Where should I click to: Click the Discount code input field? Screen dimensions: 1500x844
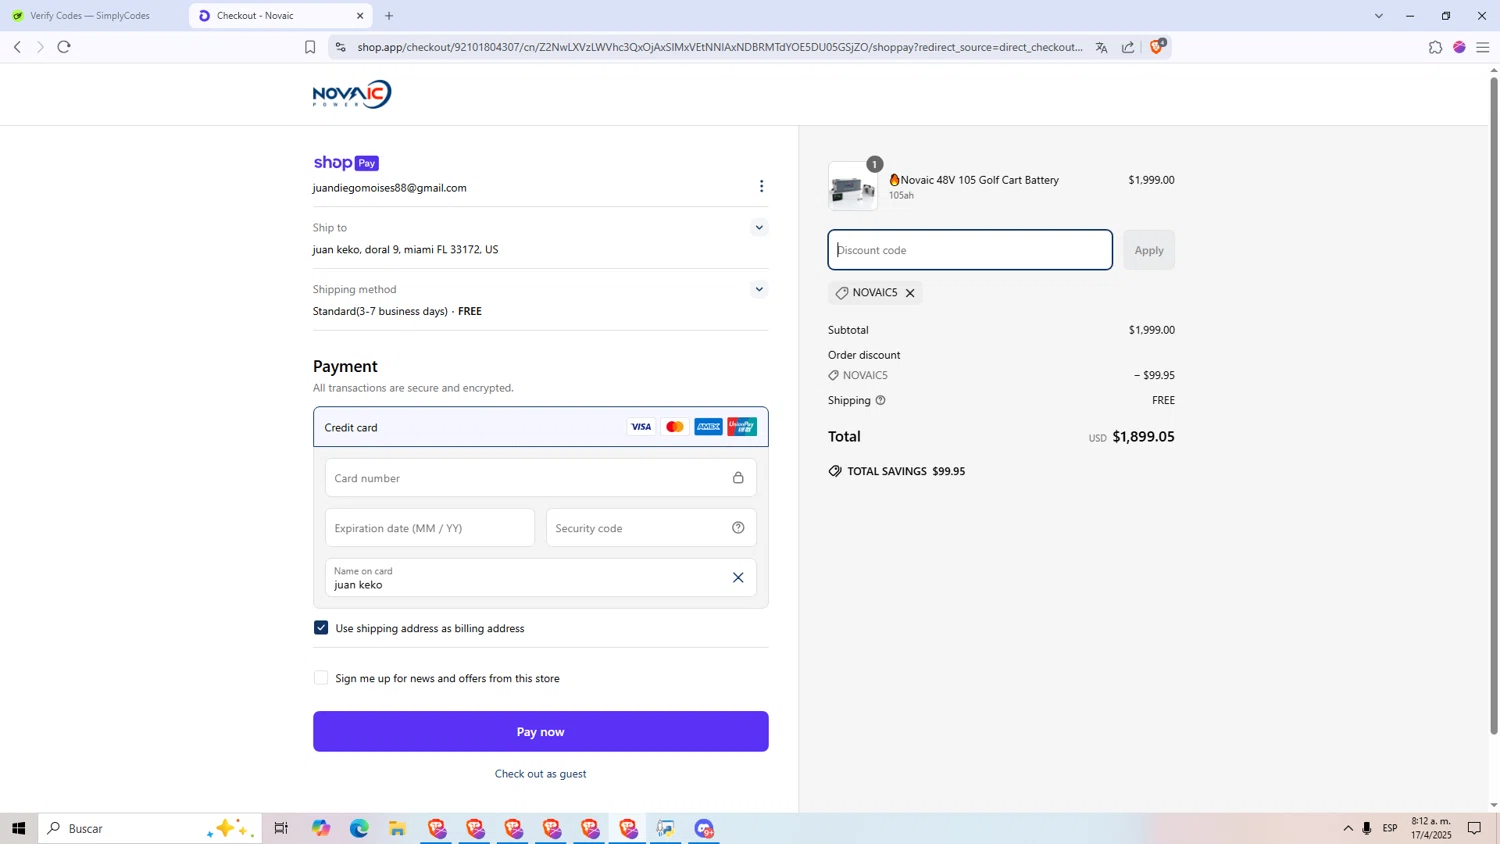(970, 250)
